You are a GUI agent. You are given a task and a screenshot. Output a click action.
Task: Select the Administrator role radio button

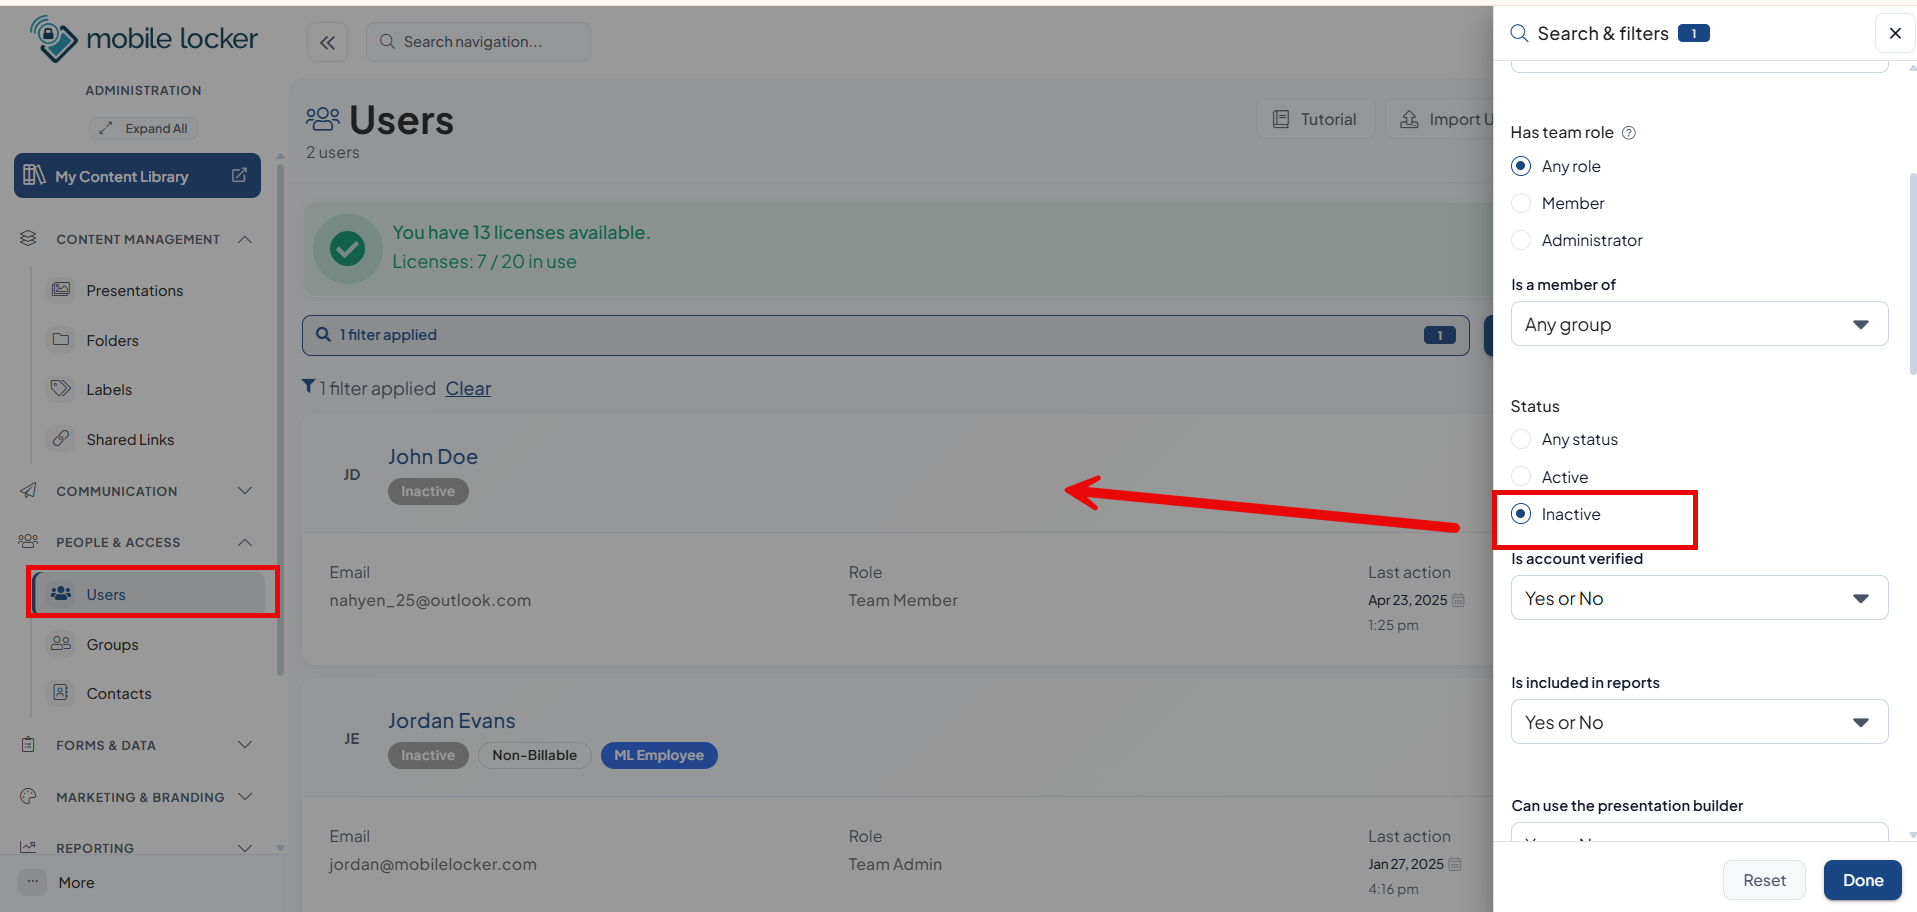[x=1521, y=240]
